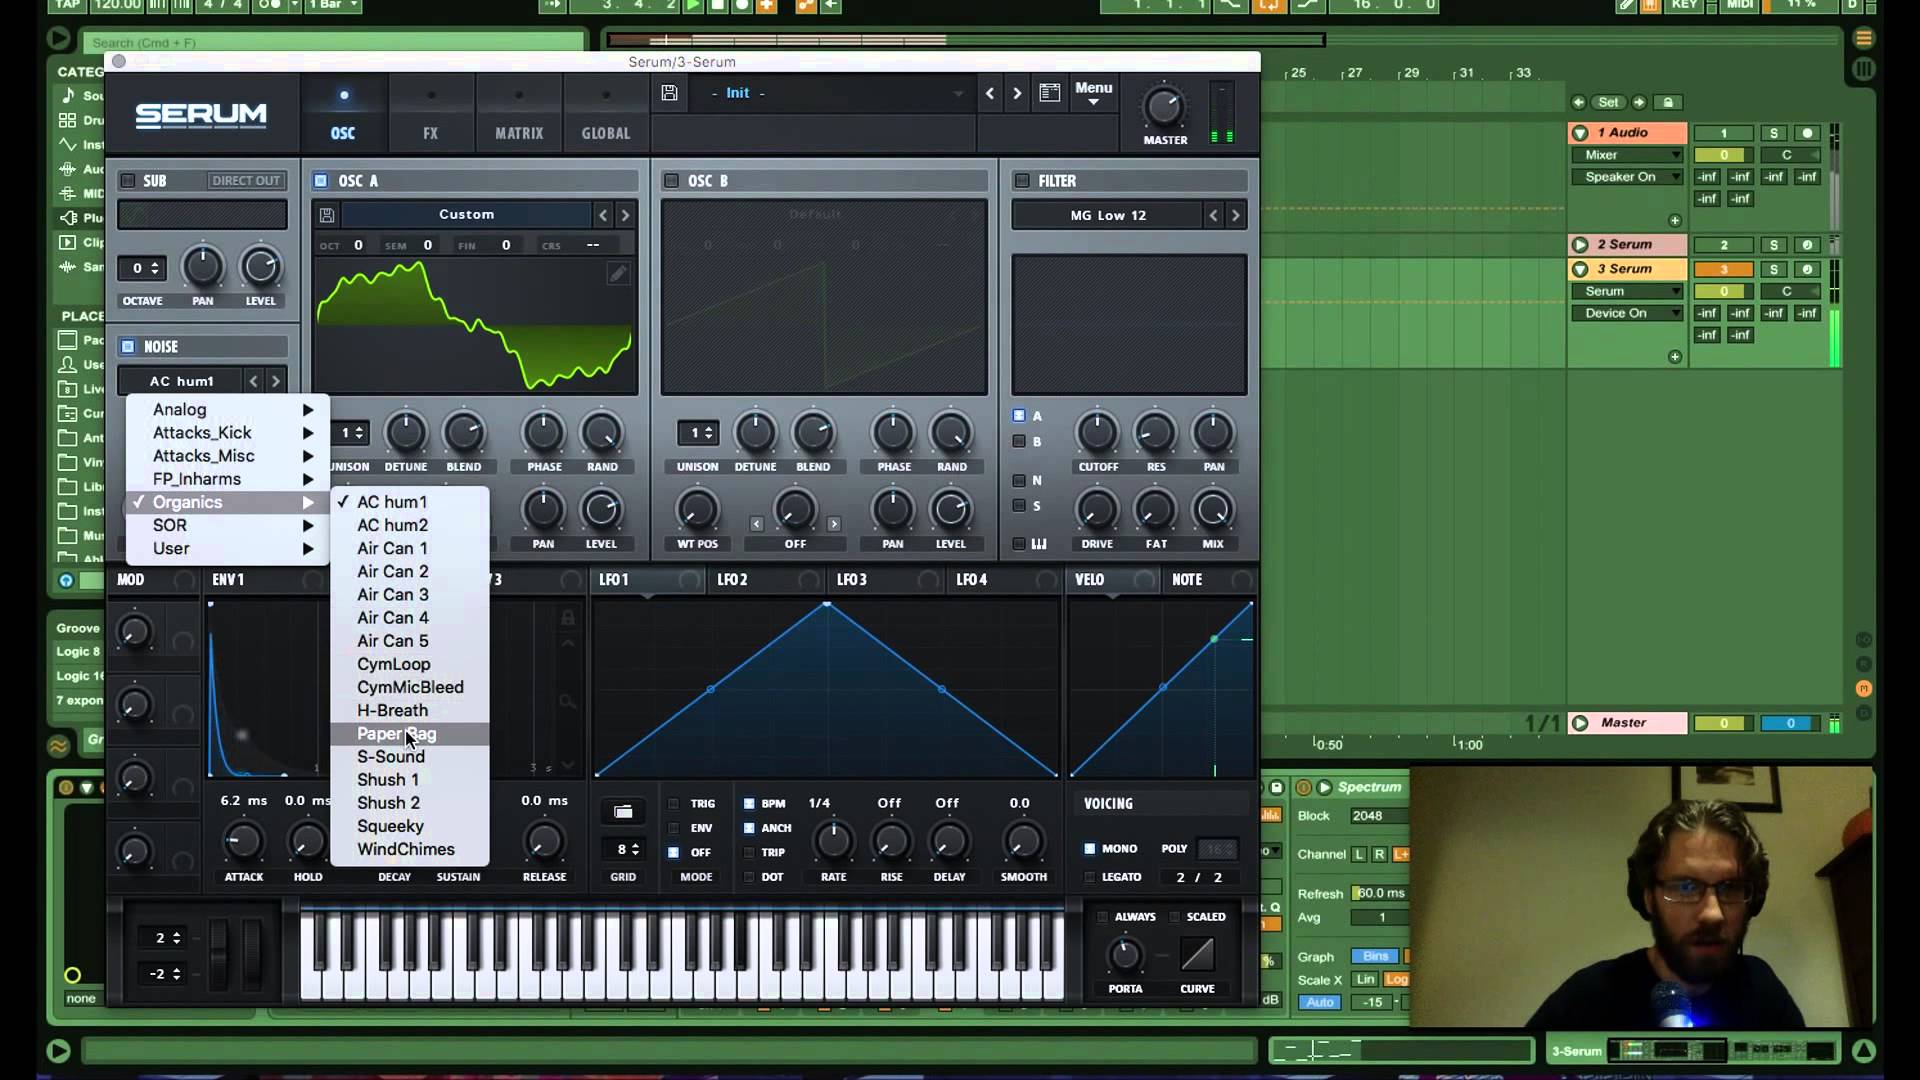
Task: Switch to the MATRIX tab
Action: click(x=519, y=116)
